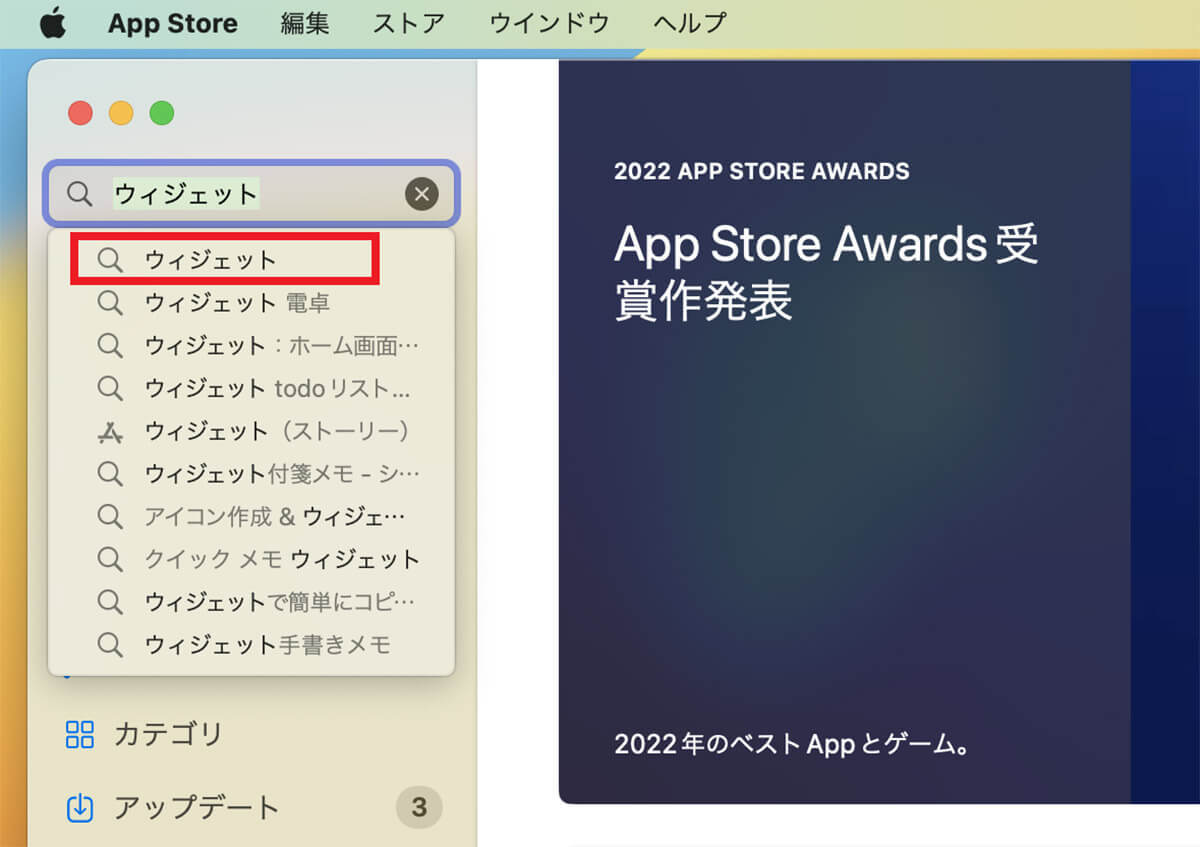Image resolution: width=1200 pixels, height=847 pixels.
Task: Open the カテゴリ sidebar section
Action: 251,735
